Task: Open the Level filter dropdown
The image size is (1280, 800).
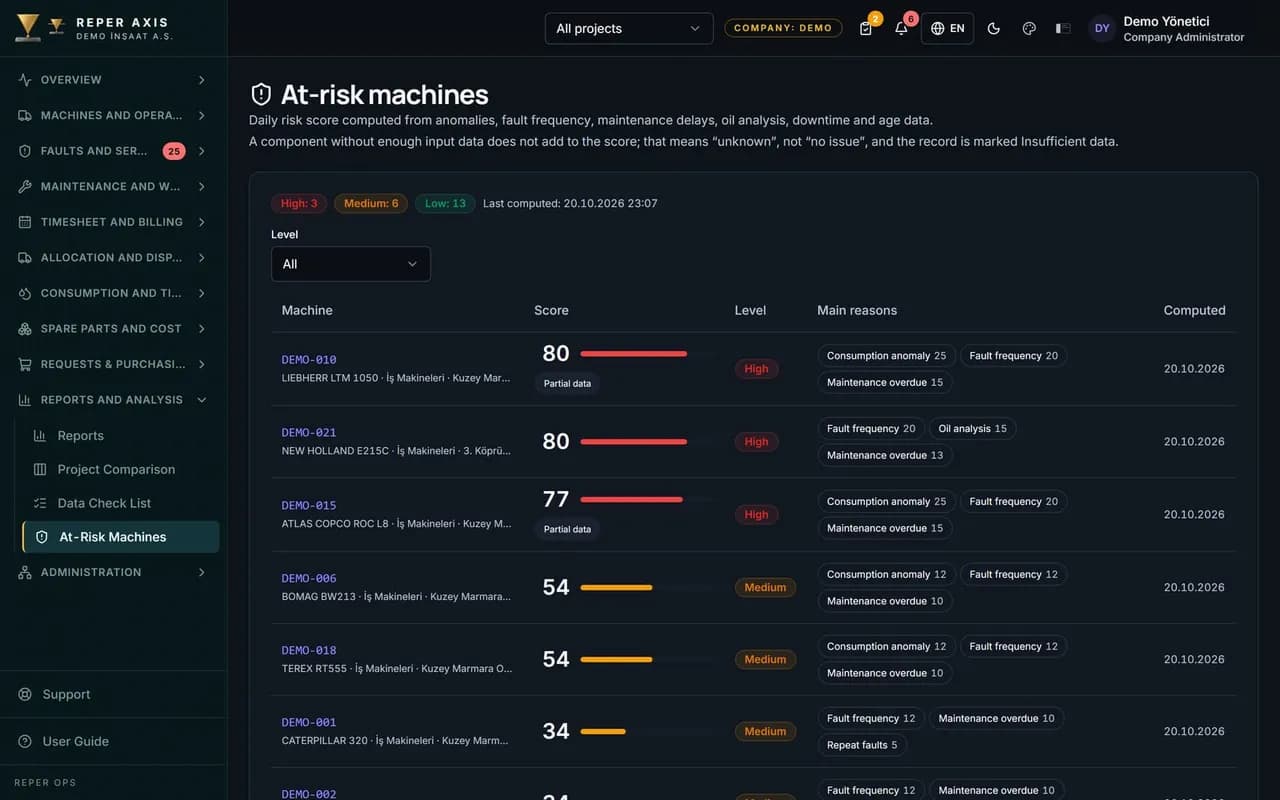Action: 351,264
